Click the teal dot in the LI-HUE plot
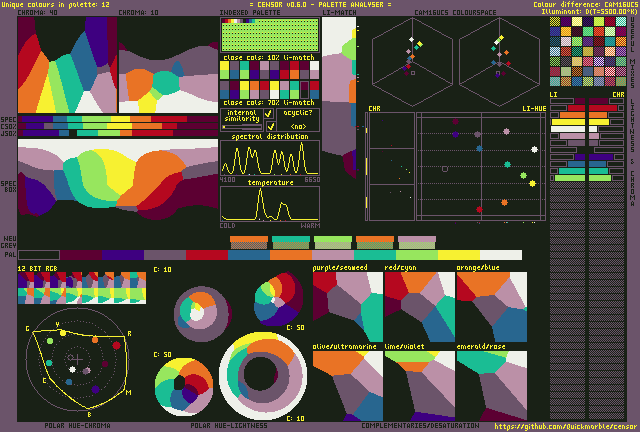The image size is (640, 432). [x=507, y=165]
